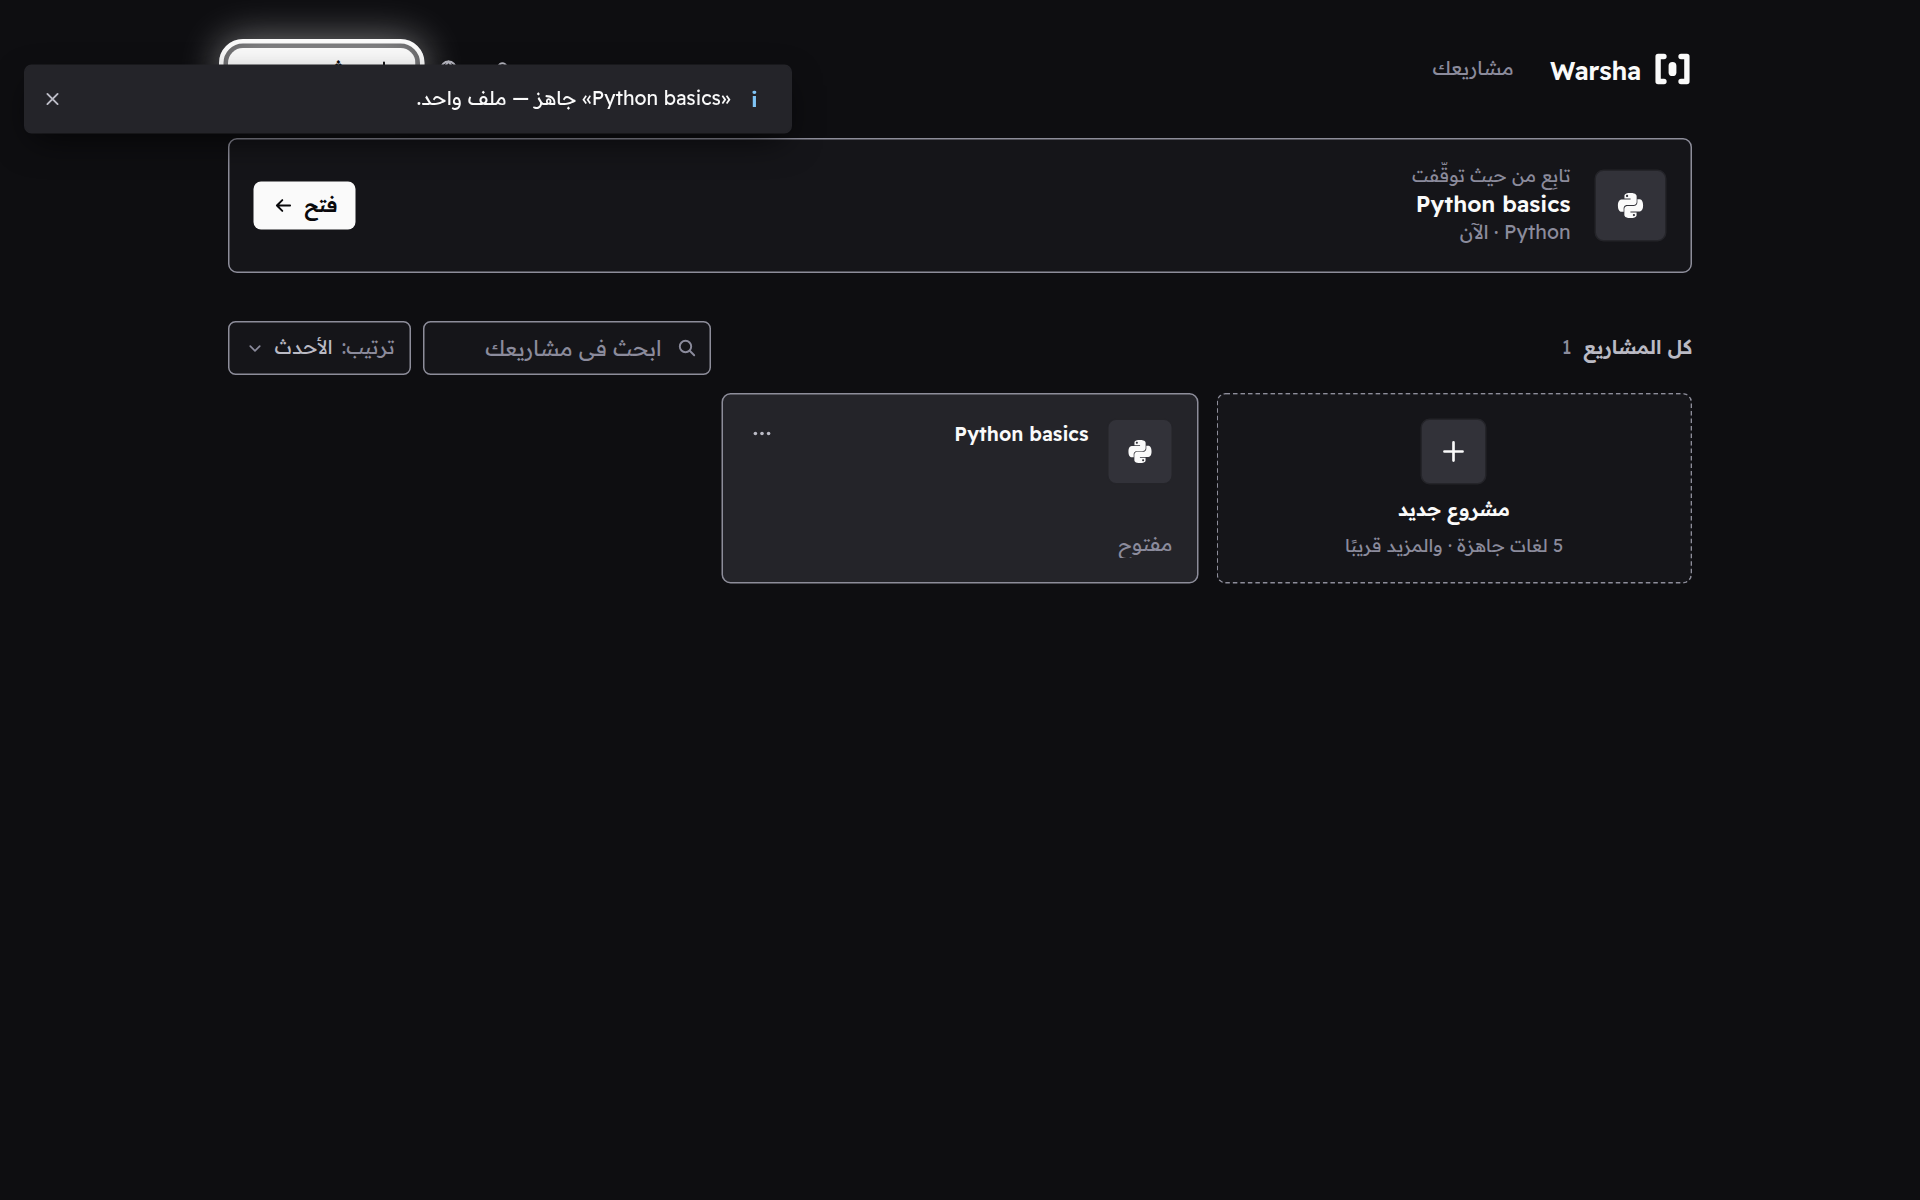1920x1200 pixels.
Task: Click the plus icon for a new project
Action: [x=1453, y=451]
